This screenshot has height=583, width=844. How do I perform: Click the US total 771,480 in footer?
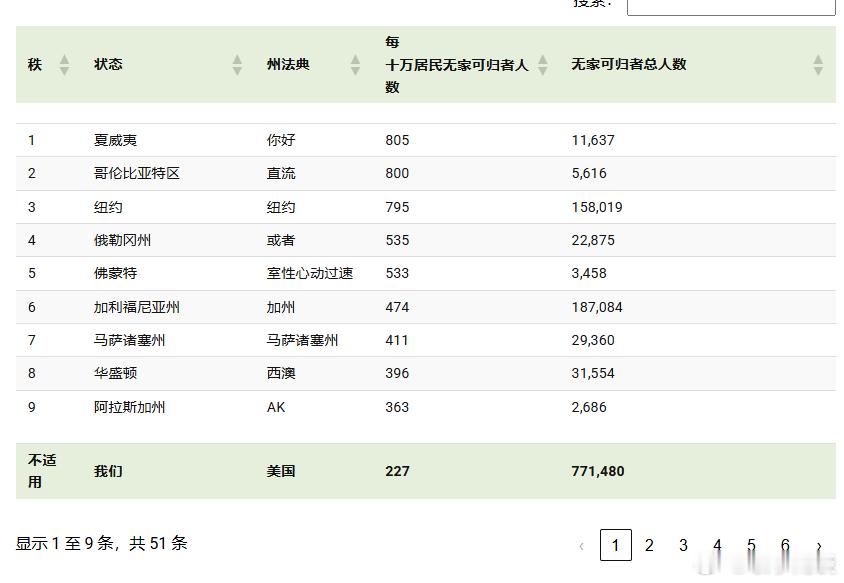(x=597, y=471)
